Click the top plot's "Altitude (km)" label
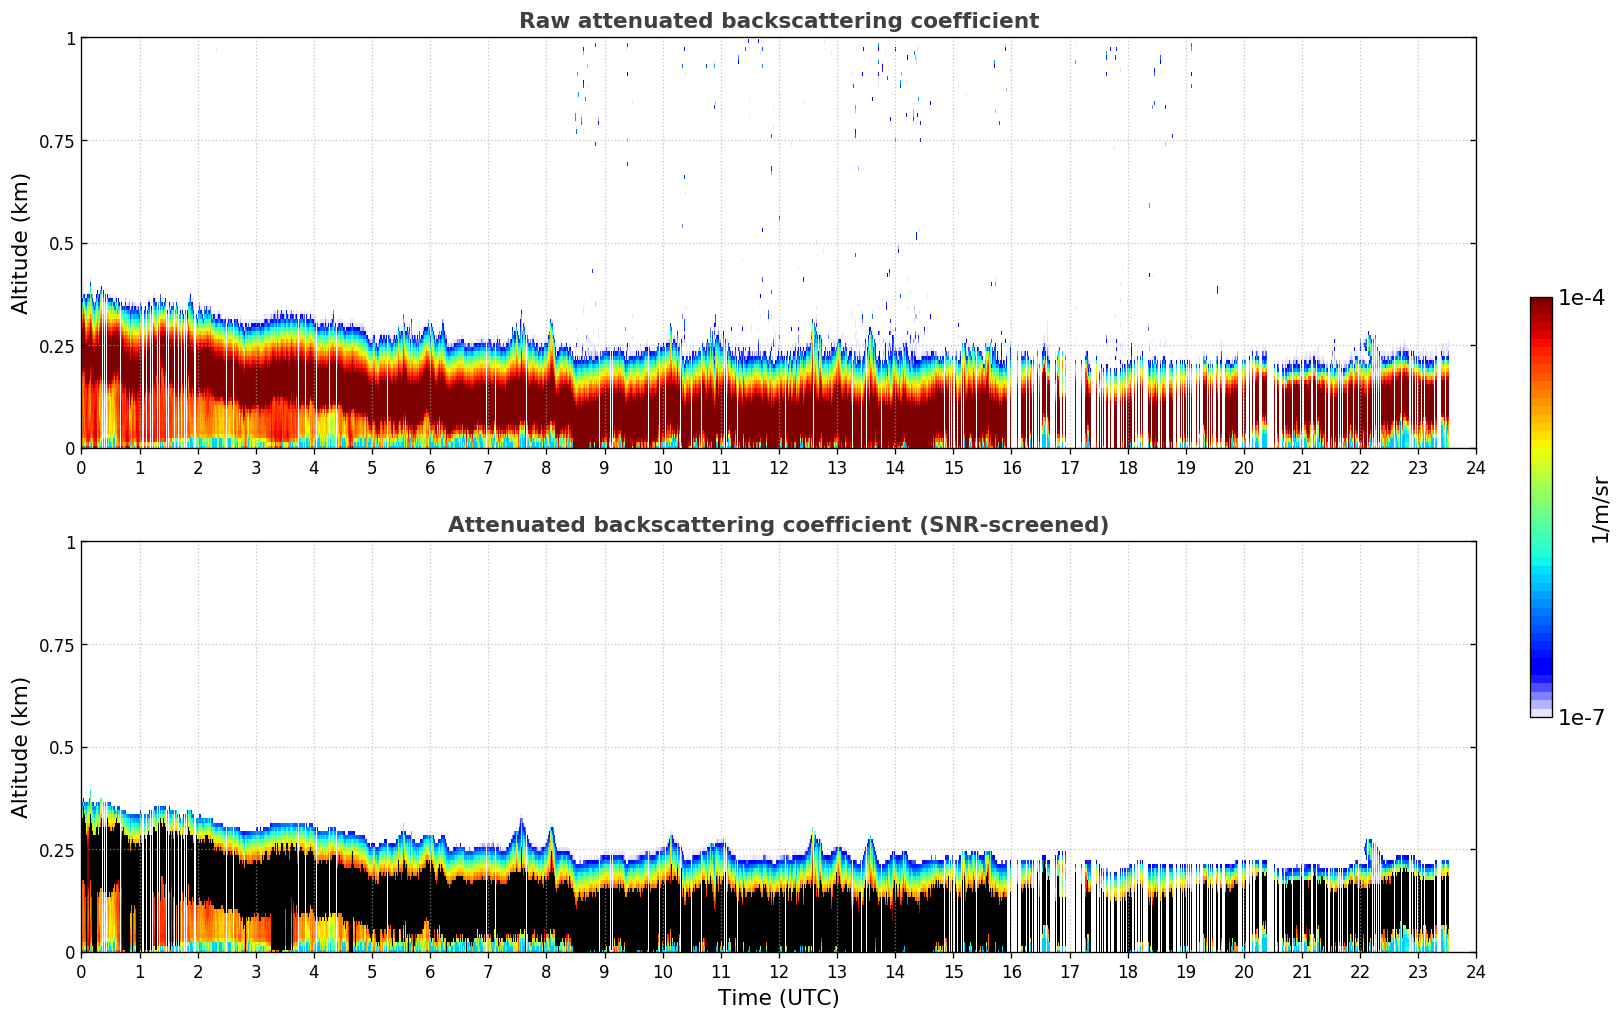This screenshot has width=1621, height=1020. pyautogui.click(x=21, y=243)
